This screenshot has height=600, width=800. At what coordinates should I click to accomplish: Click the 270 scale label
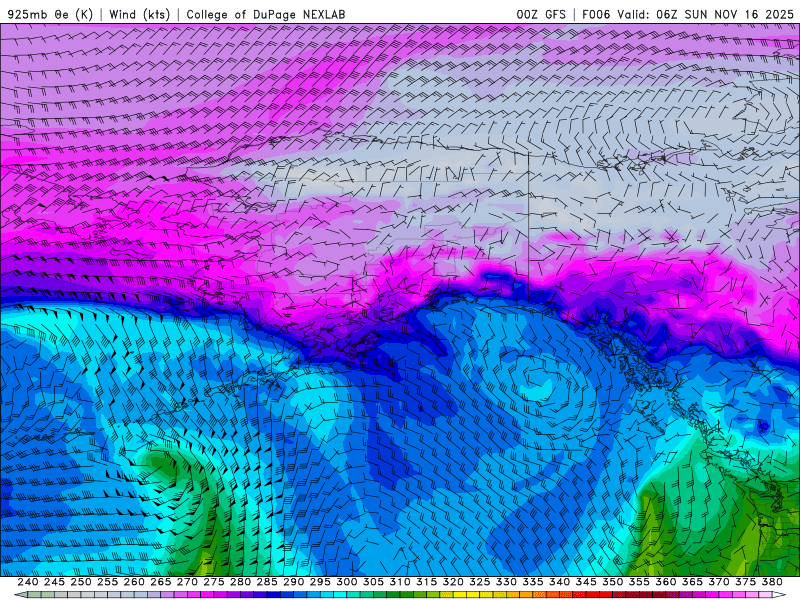coord(187,582)
